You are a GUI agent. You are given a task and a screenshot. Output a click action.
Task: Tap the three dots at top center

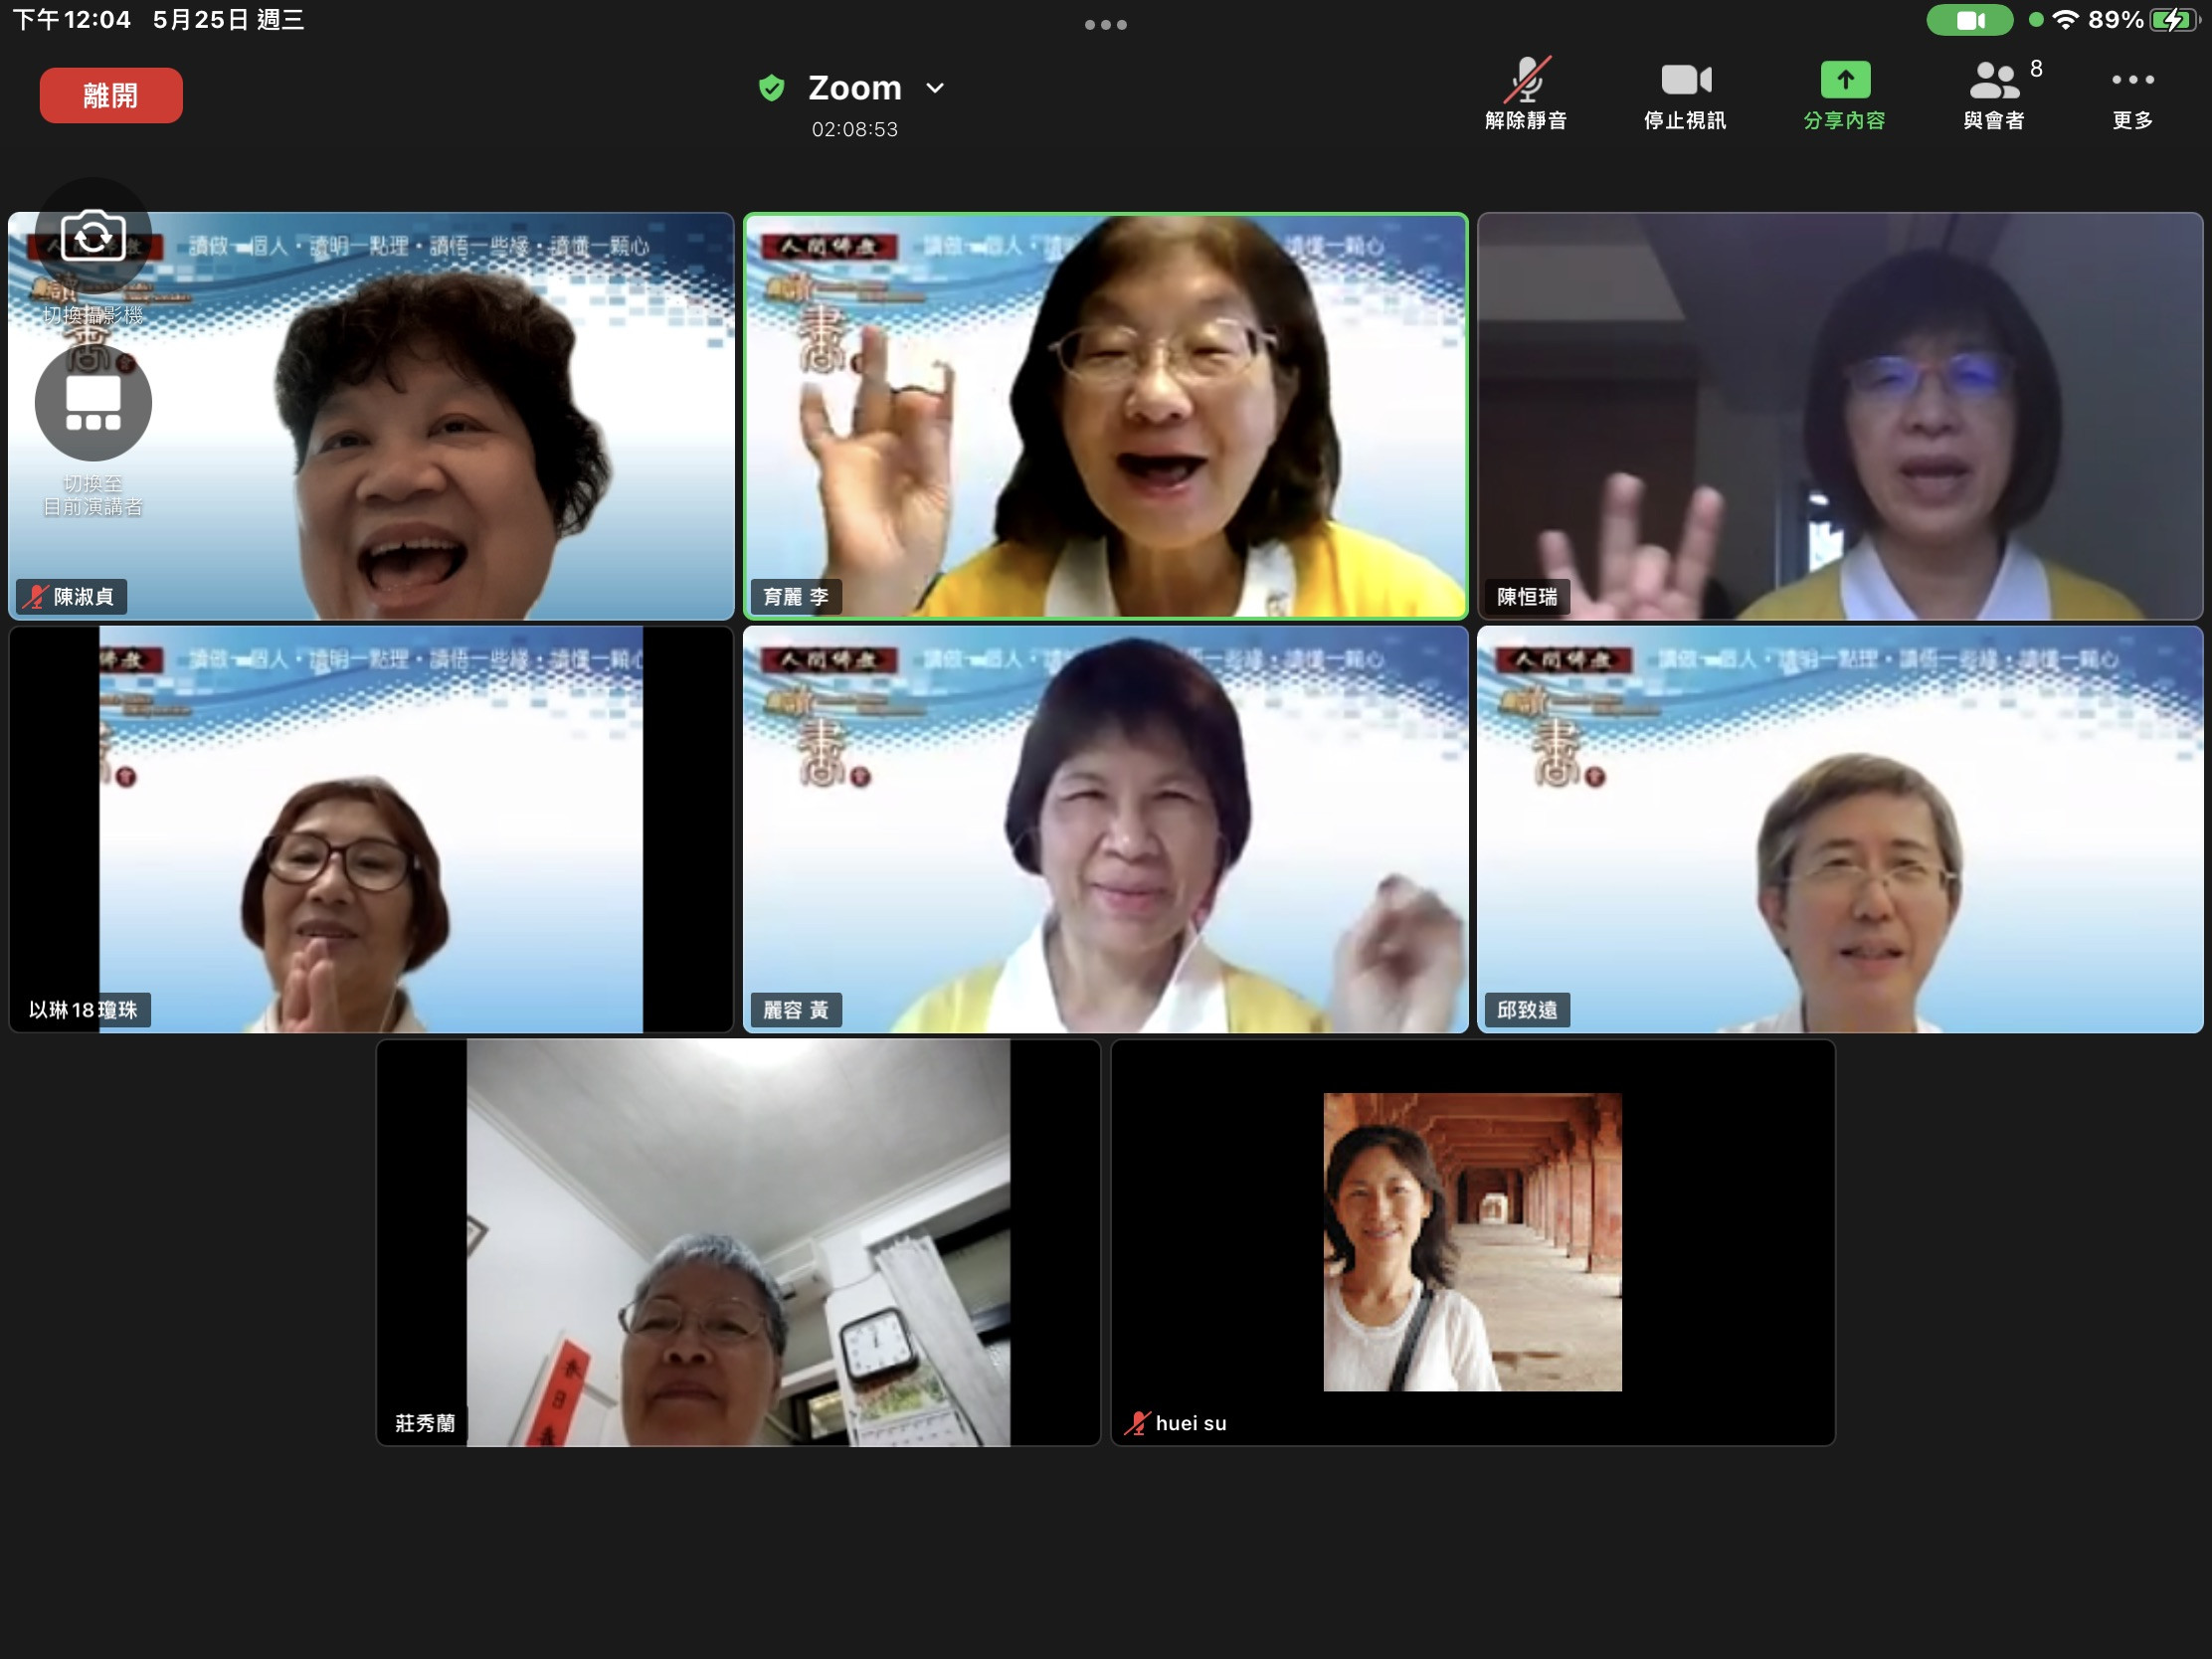click(x=1105, y=24)
